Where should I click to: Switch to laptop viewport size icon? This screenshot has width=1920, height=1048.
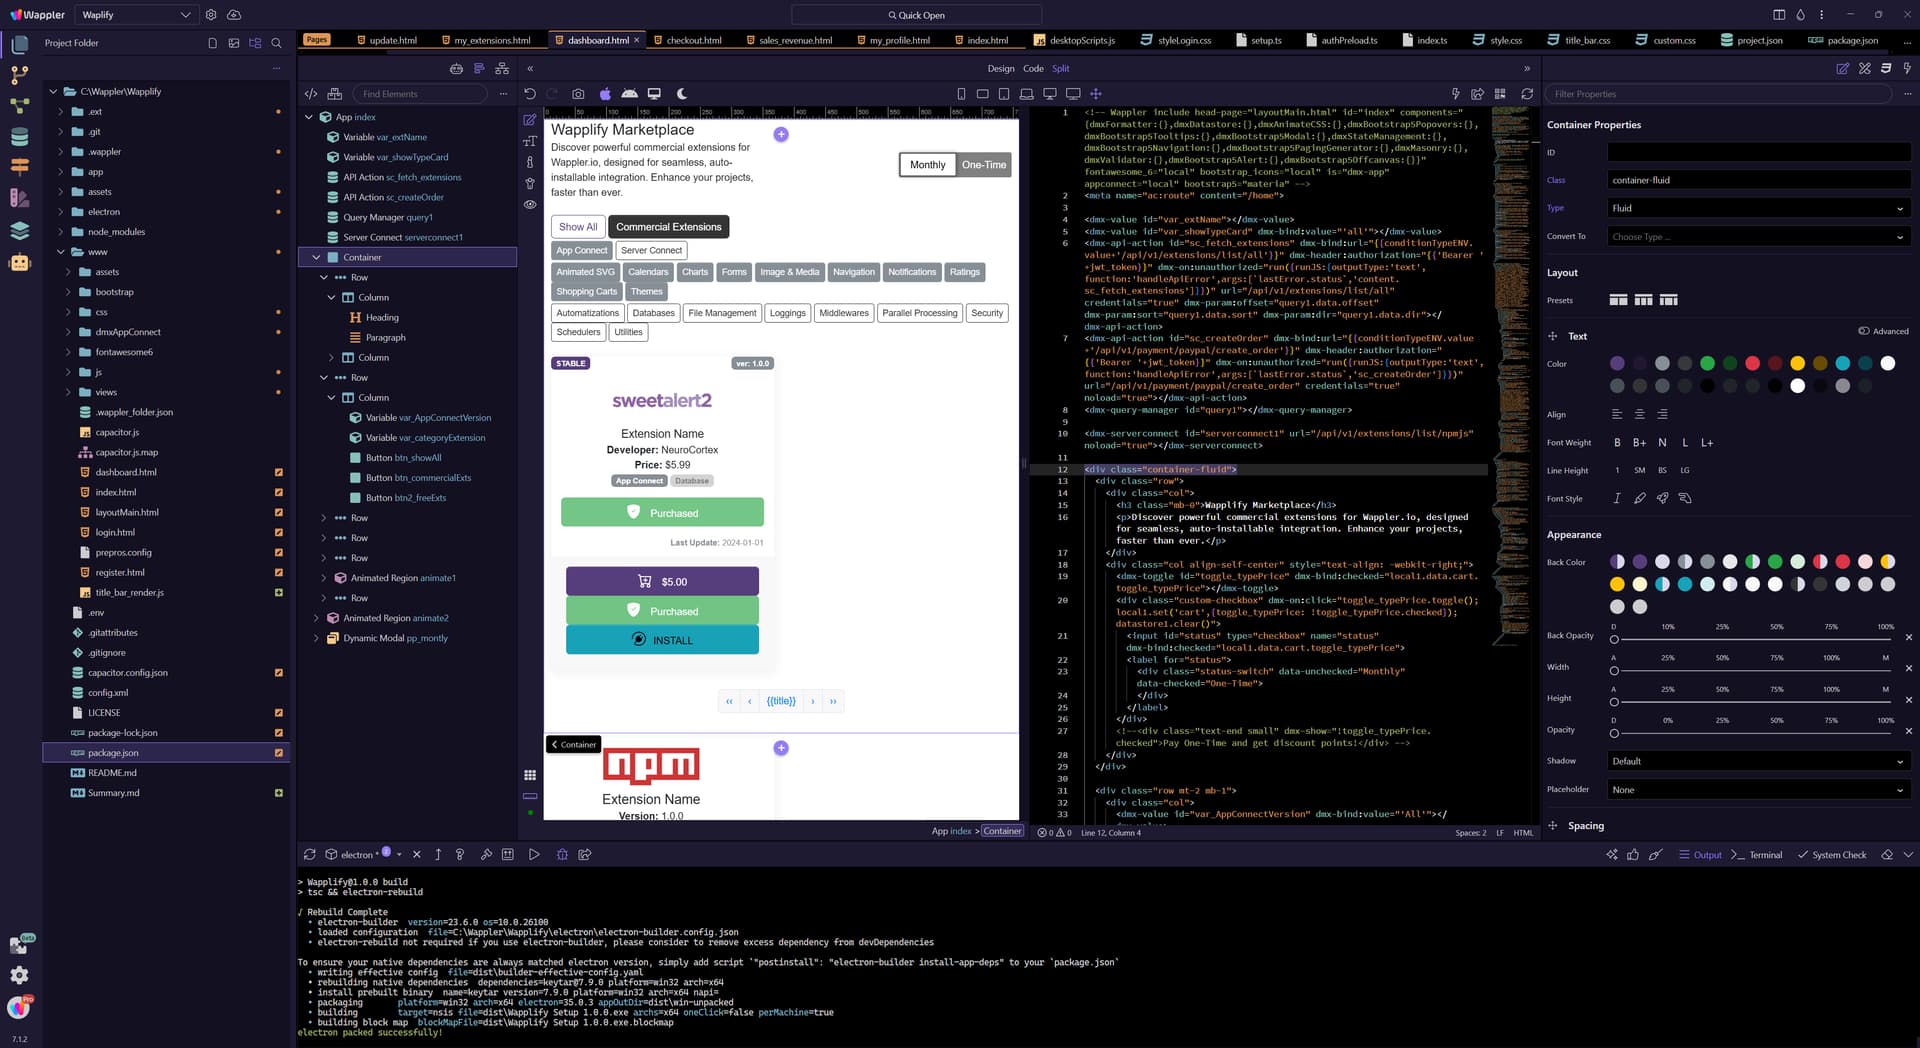[1026, 94]
